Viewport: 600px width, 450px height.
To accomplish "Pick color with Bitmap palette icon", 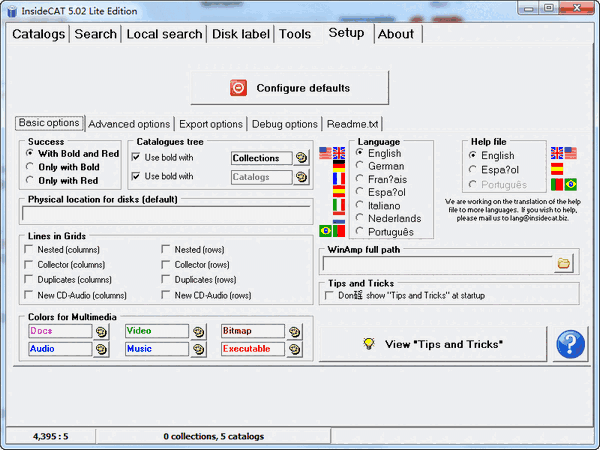I will point(294,331).
